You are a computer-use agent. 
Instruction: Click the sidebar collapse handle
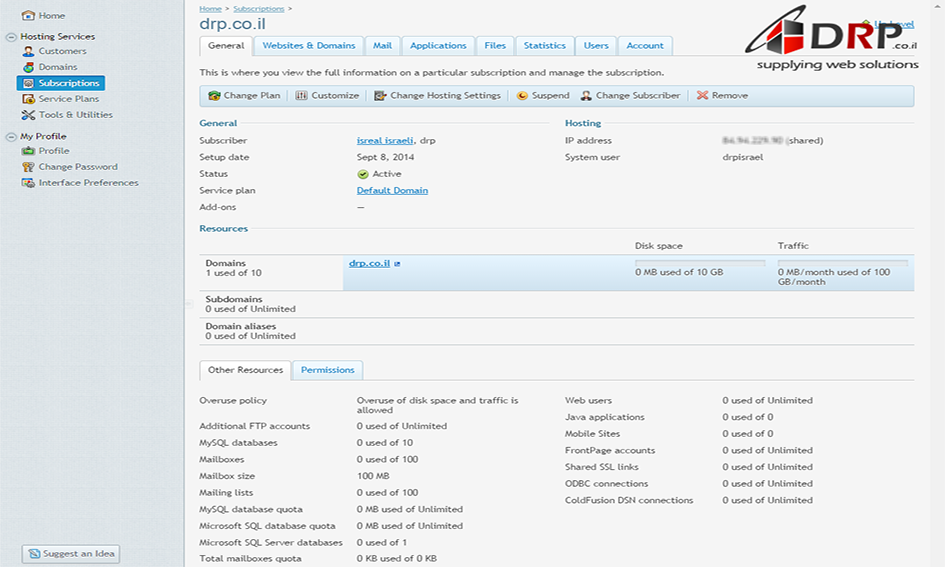[187, 303]
